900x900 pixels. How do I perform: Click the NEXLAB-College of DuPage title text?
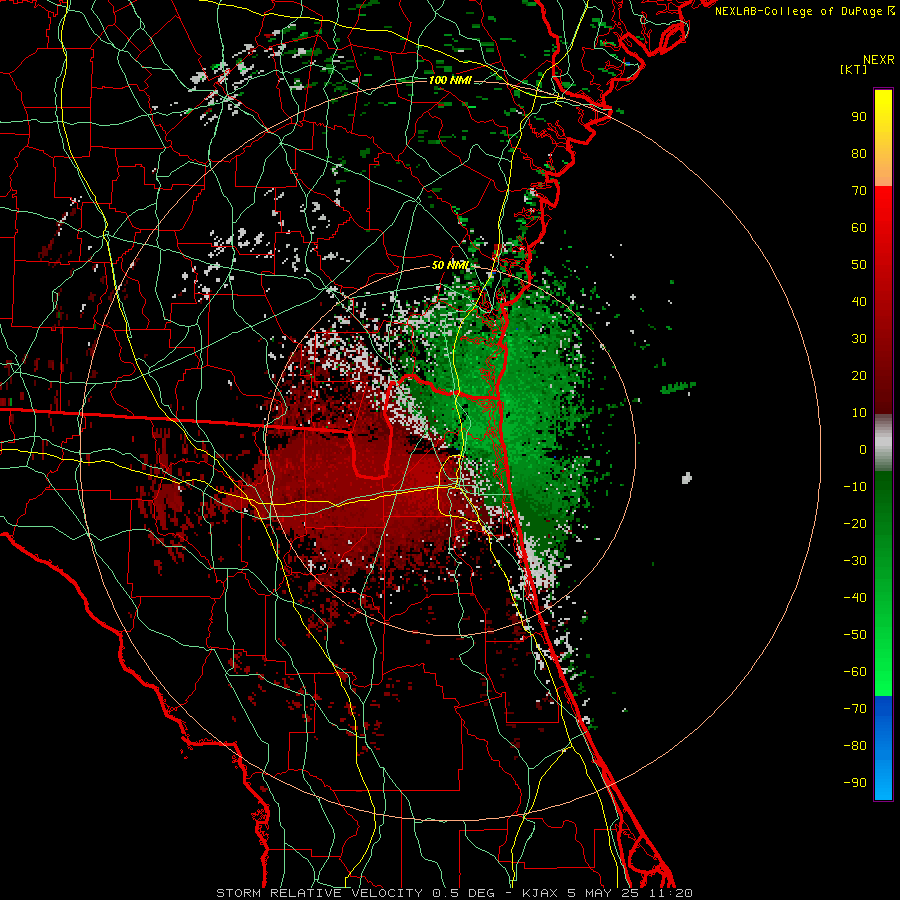800,11
